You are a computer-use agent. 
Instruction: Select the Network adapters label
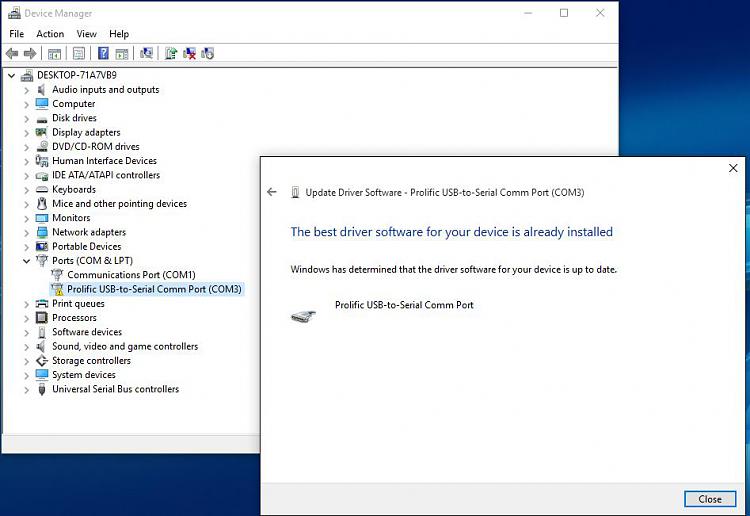(x=89, y=232)
